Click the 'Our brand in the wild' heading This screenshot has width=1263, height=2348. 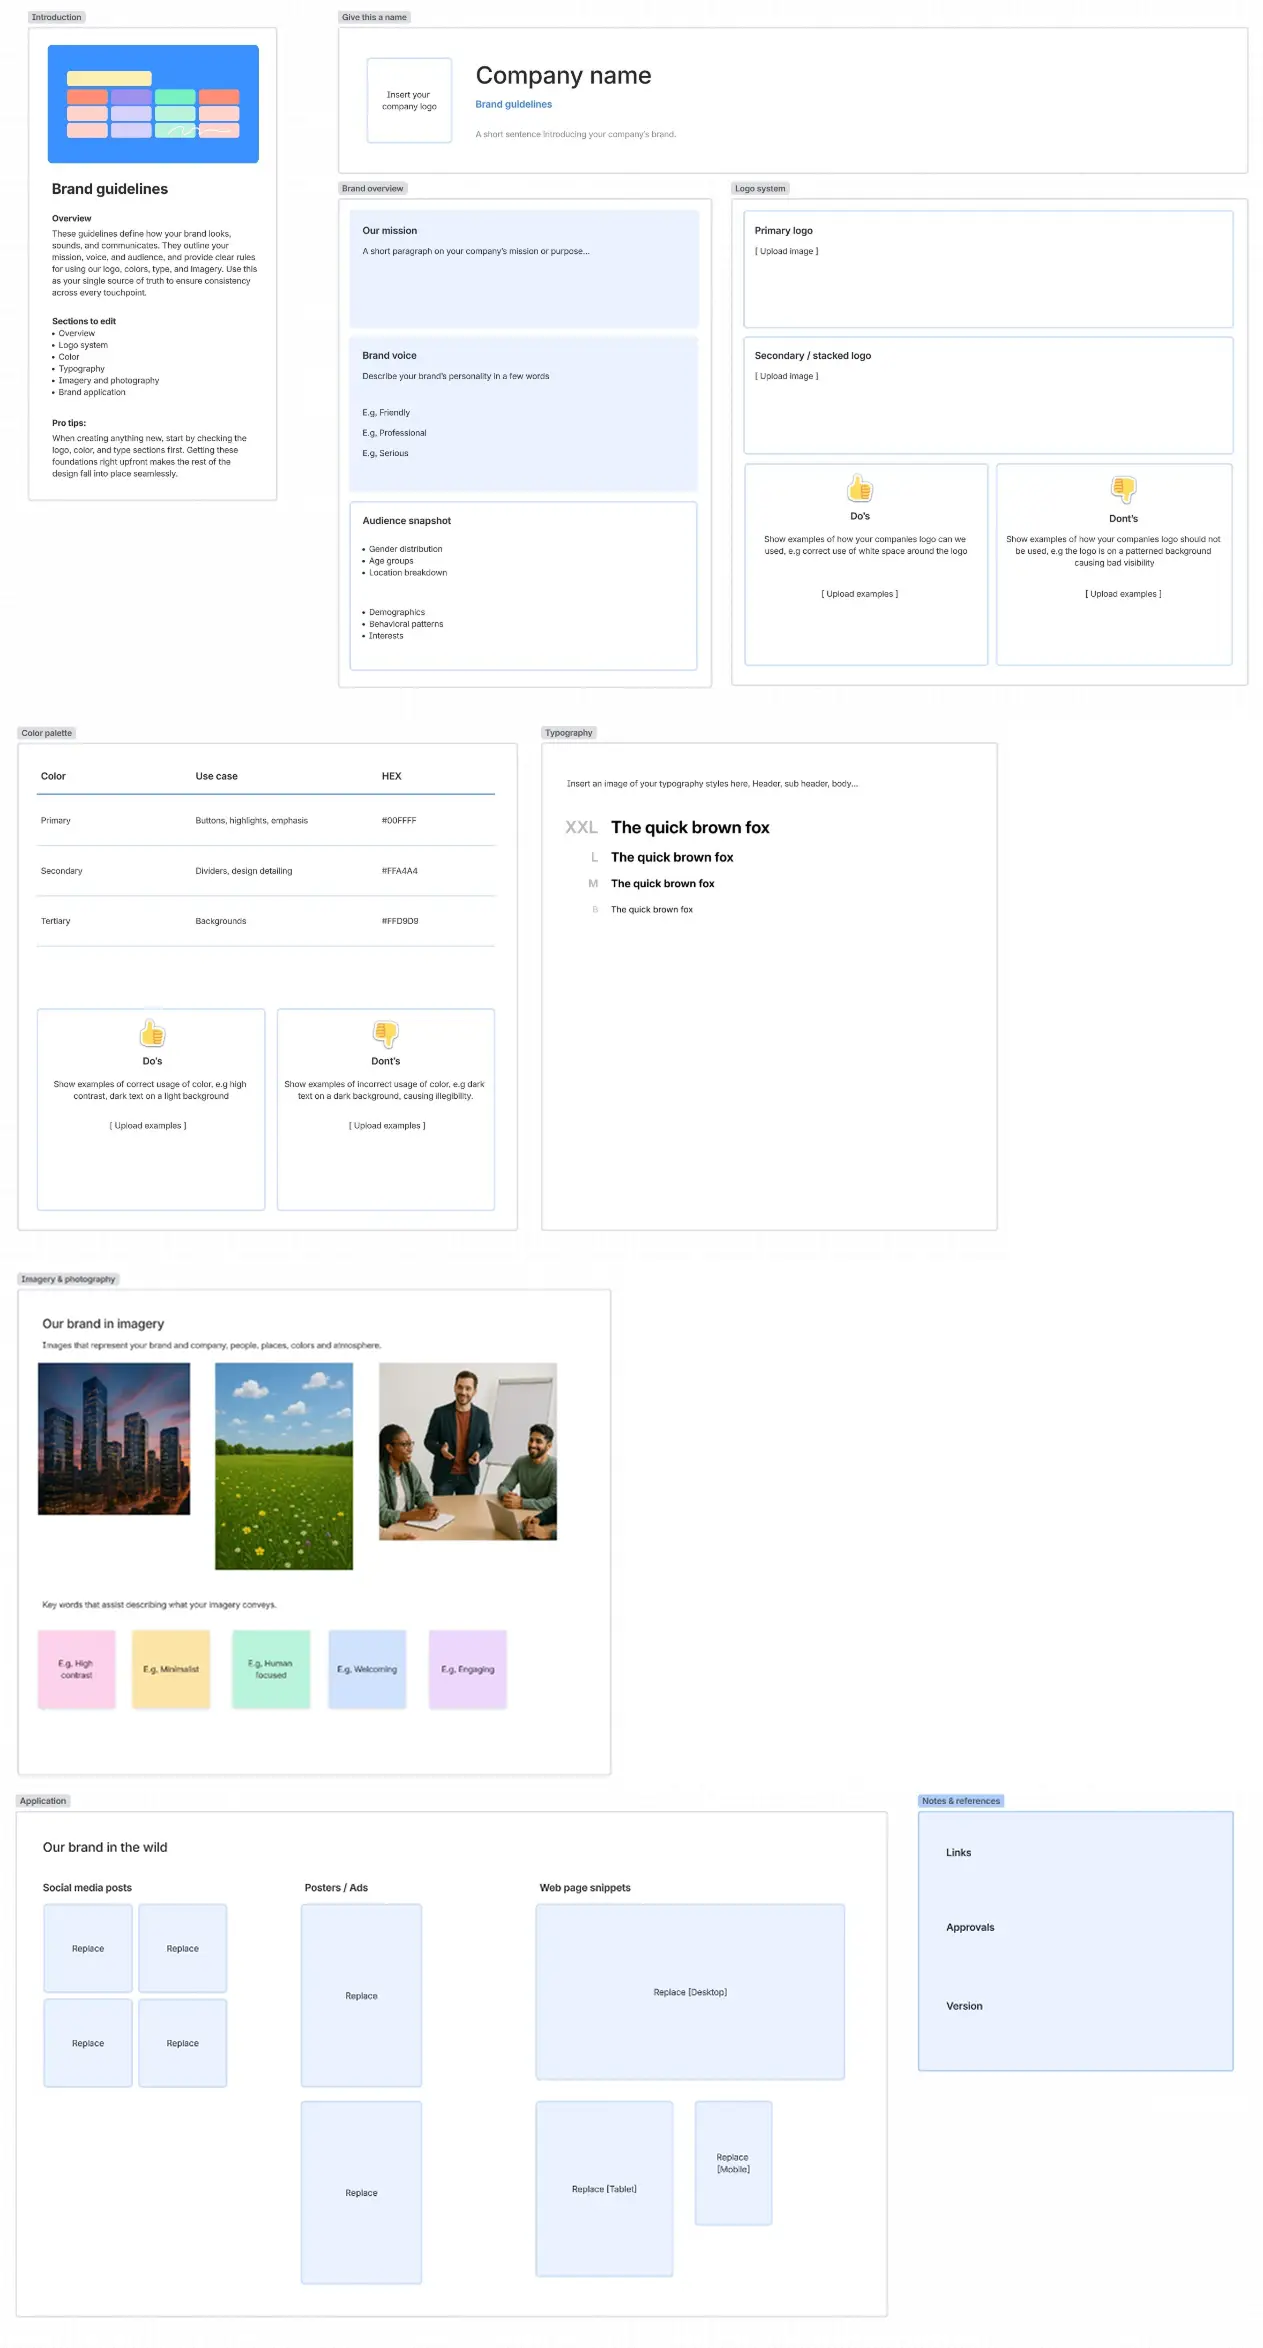pyautogui.click(x=105, y=1847)
